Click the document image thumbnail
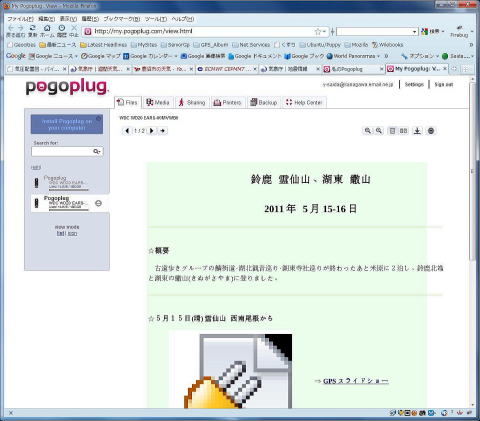 point(230,370)
